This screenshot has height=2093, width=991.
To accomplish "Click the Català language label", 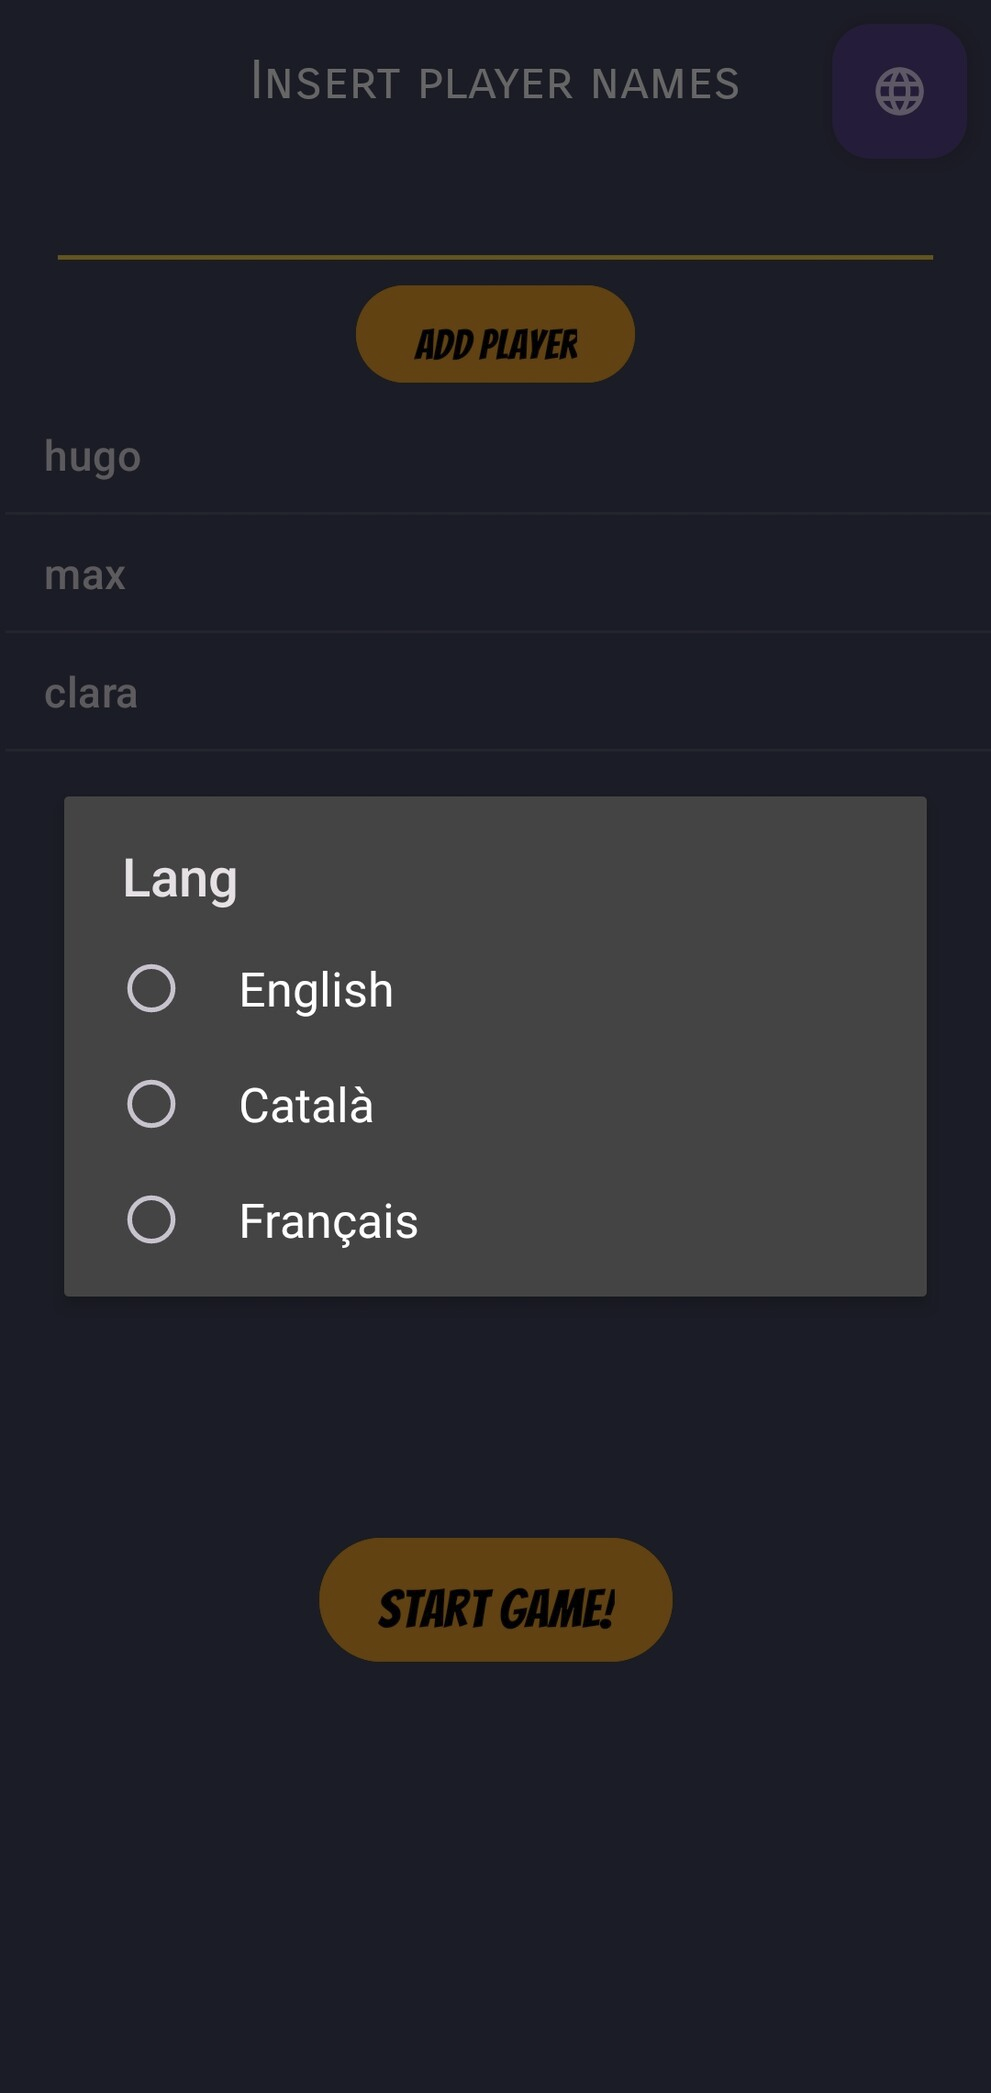I will point(306,1105).
